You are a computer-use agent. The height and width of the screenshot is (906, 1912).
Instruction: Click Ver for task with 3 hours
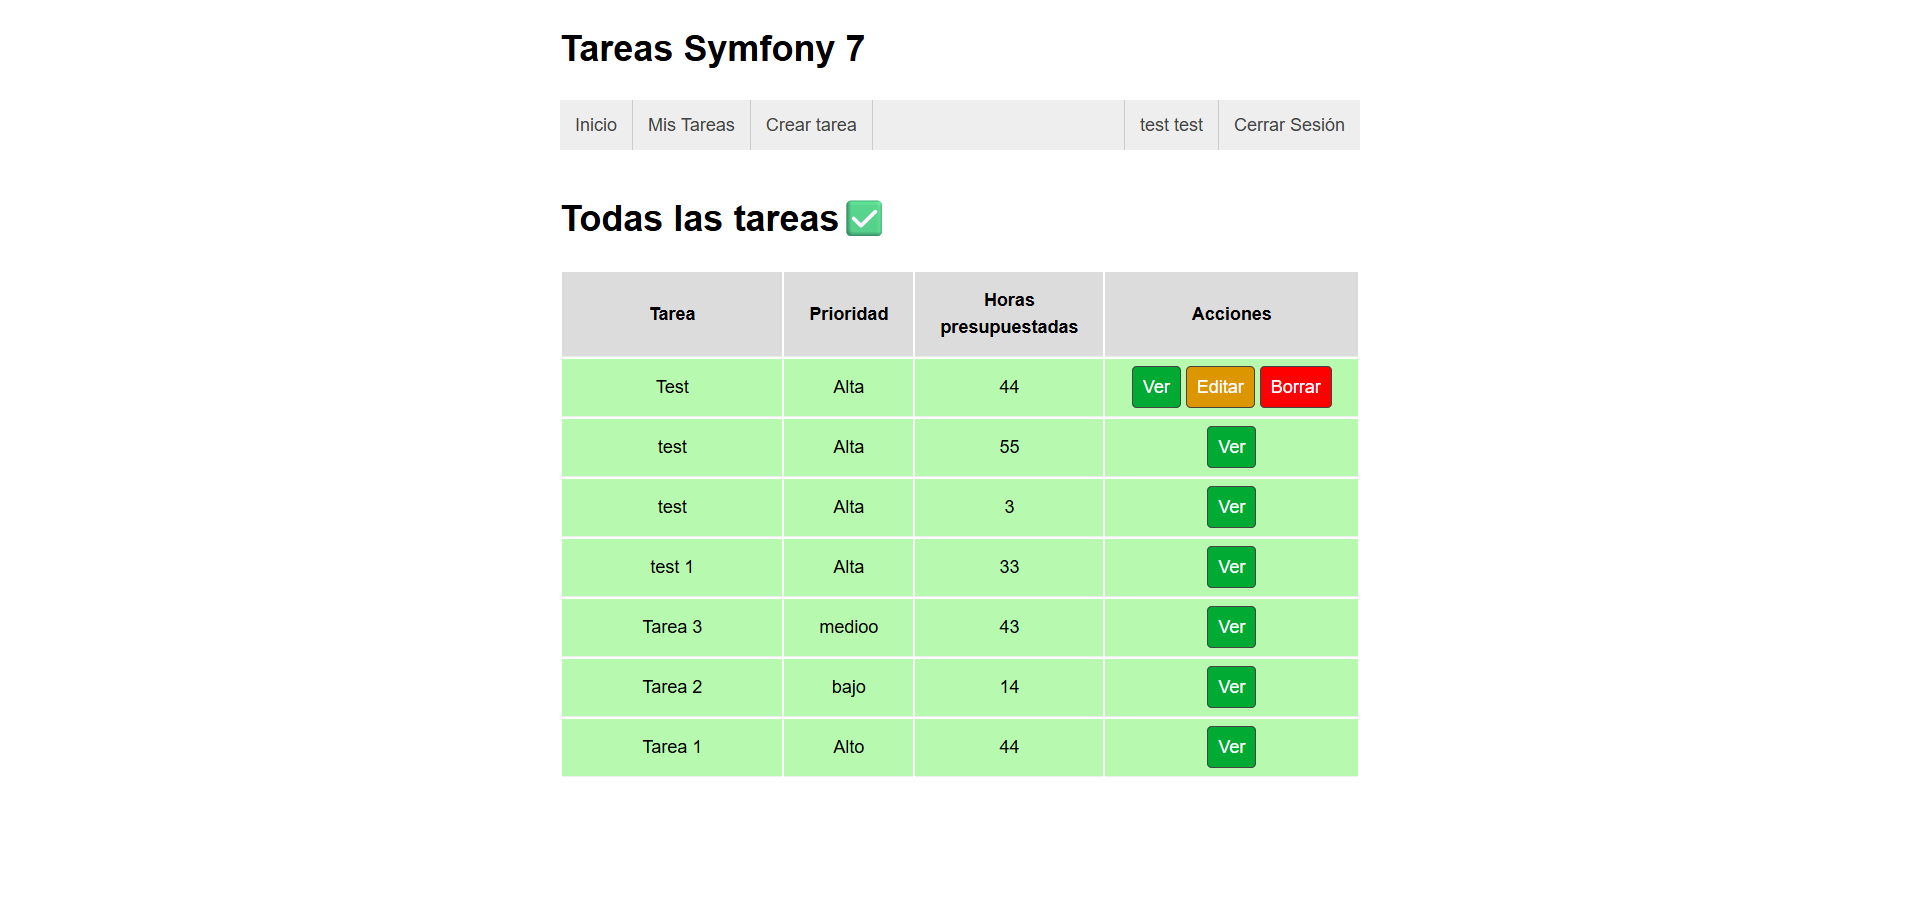pos(1231,507)
